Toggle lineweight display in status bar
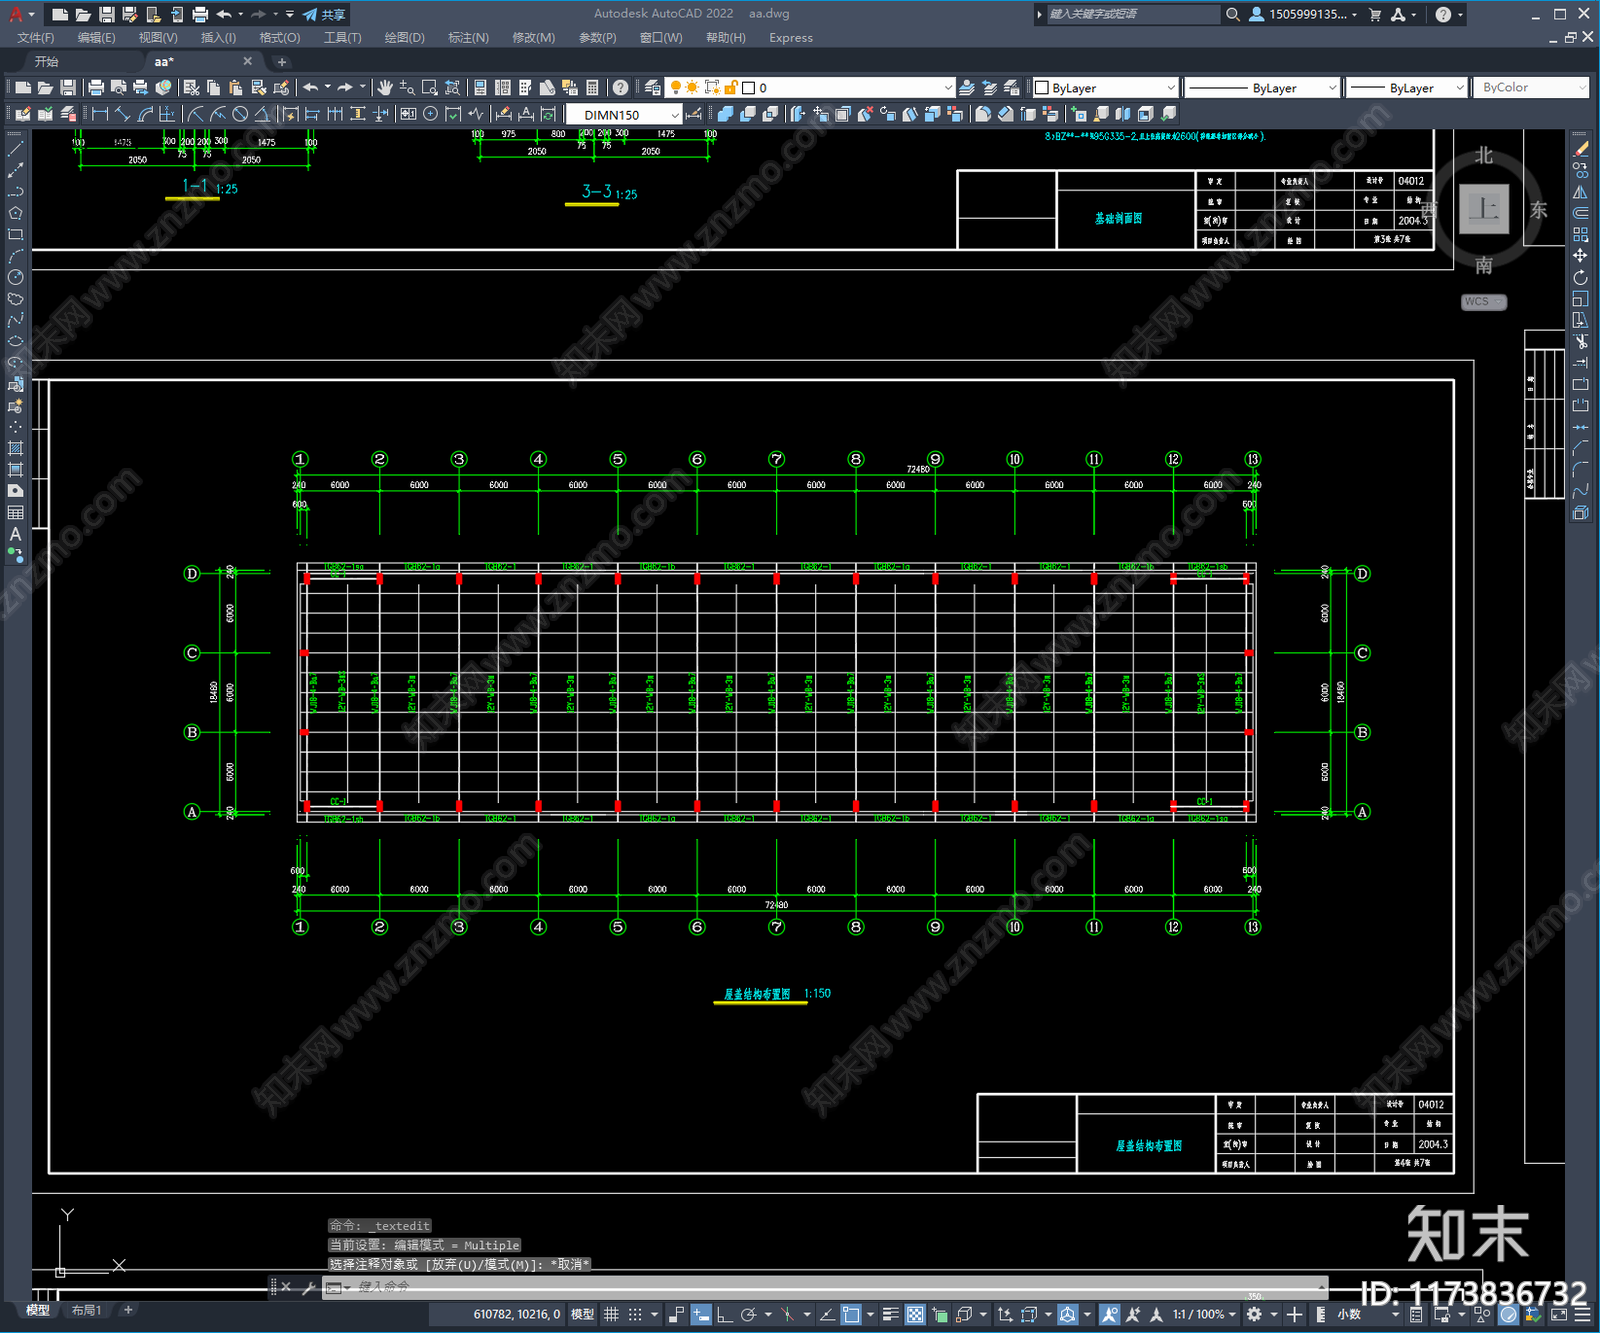Viewport: 1600px width, 1333px height. pos(890,1314)
